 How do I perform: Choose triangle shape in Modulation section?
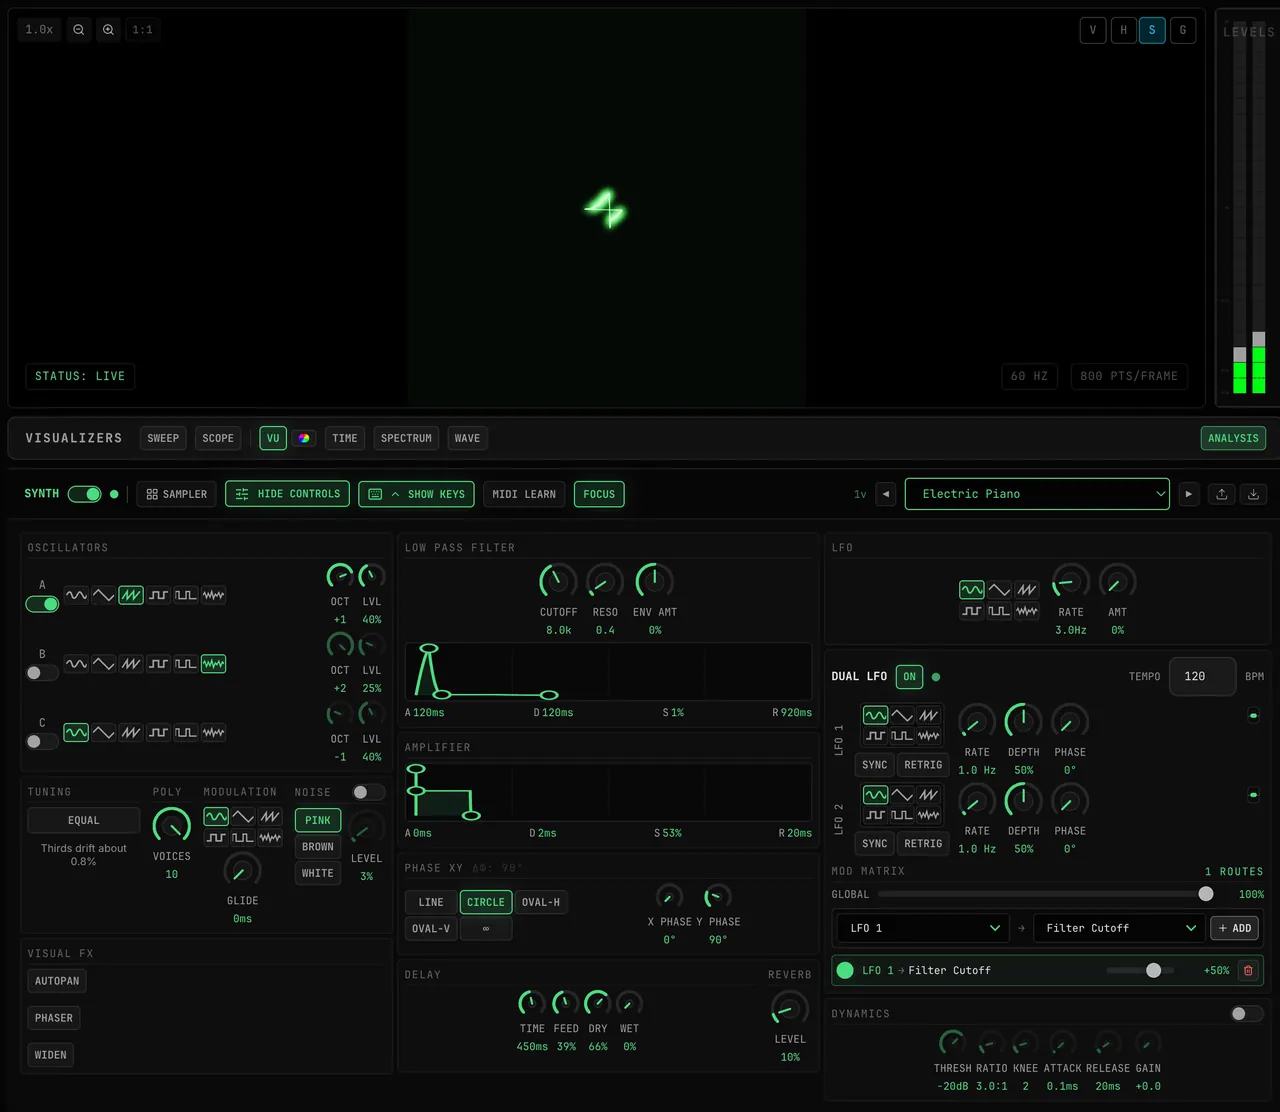243,817
